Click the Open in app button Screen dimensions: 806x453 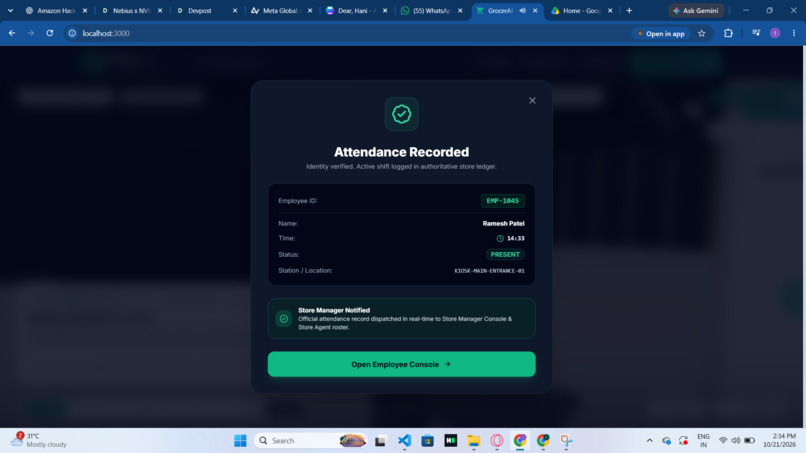pyautogui.click(x=661, y=33)
